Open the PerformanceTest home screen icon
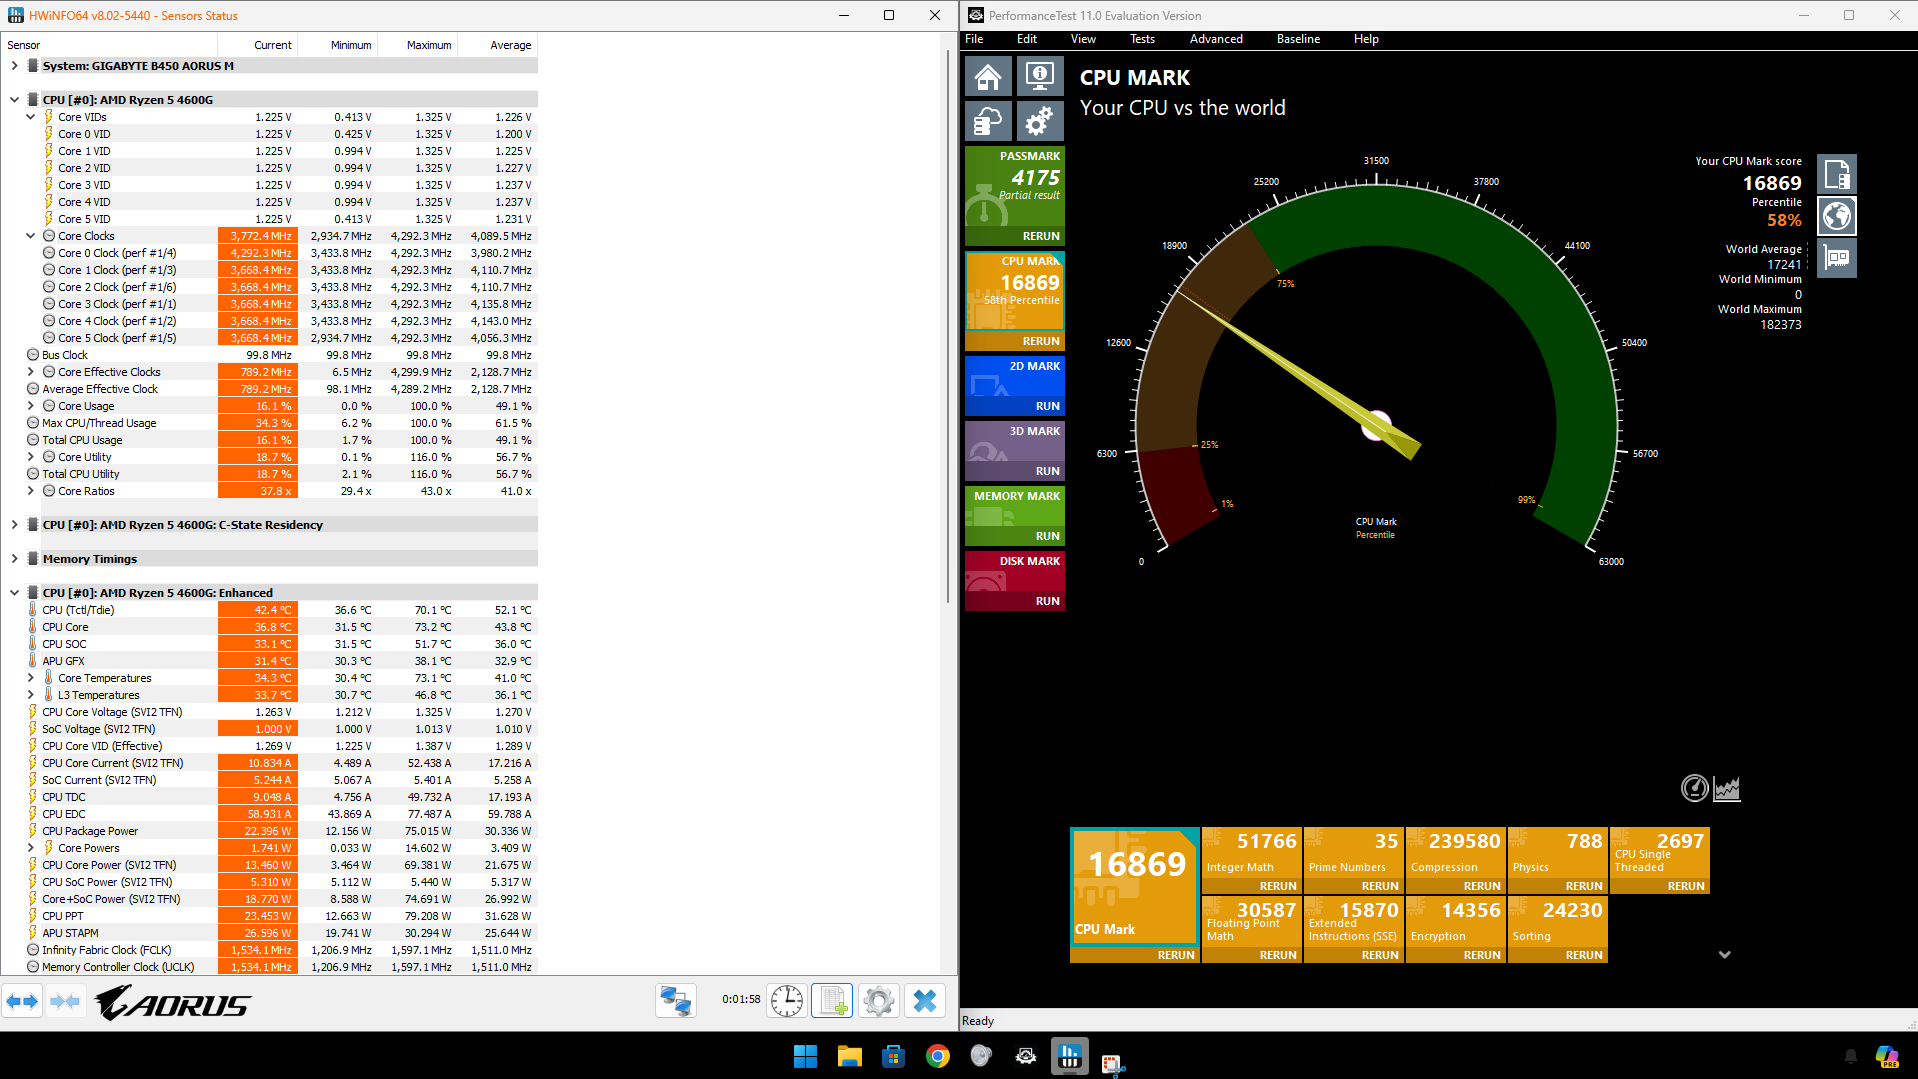Screen dimensions: 1918x1079 pyautogui.click(x=988, y=76)
